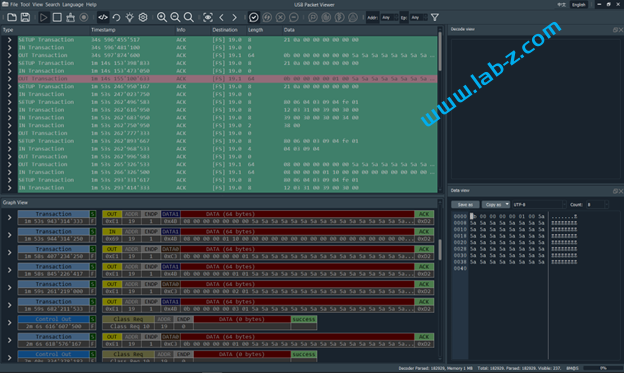Float the Decode view panel

615,30
